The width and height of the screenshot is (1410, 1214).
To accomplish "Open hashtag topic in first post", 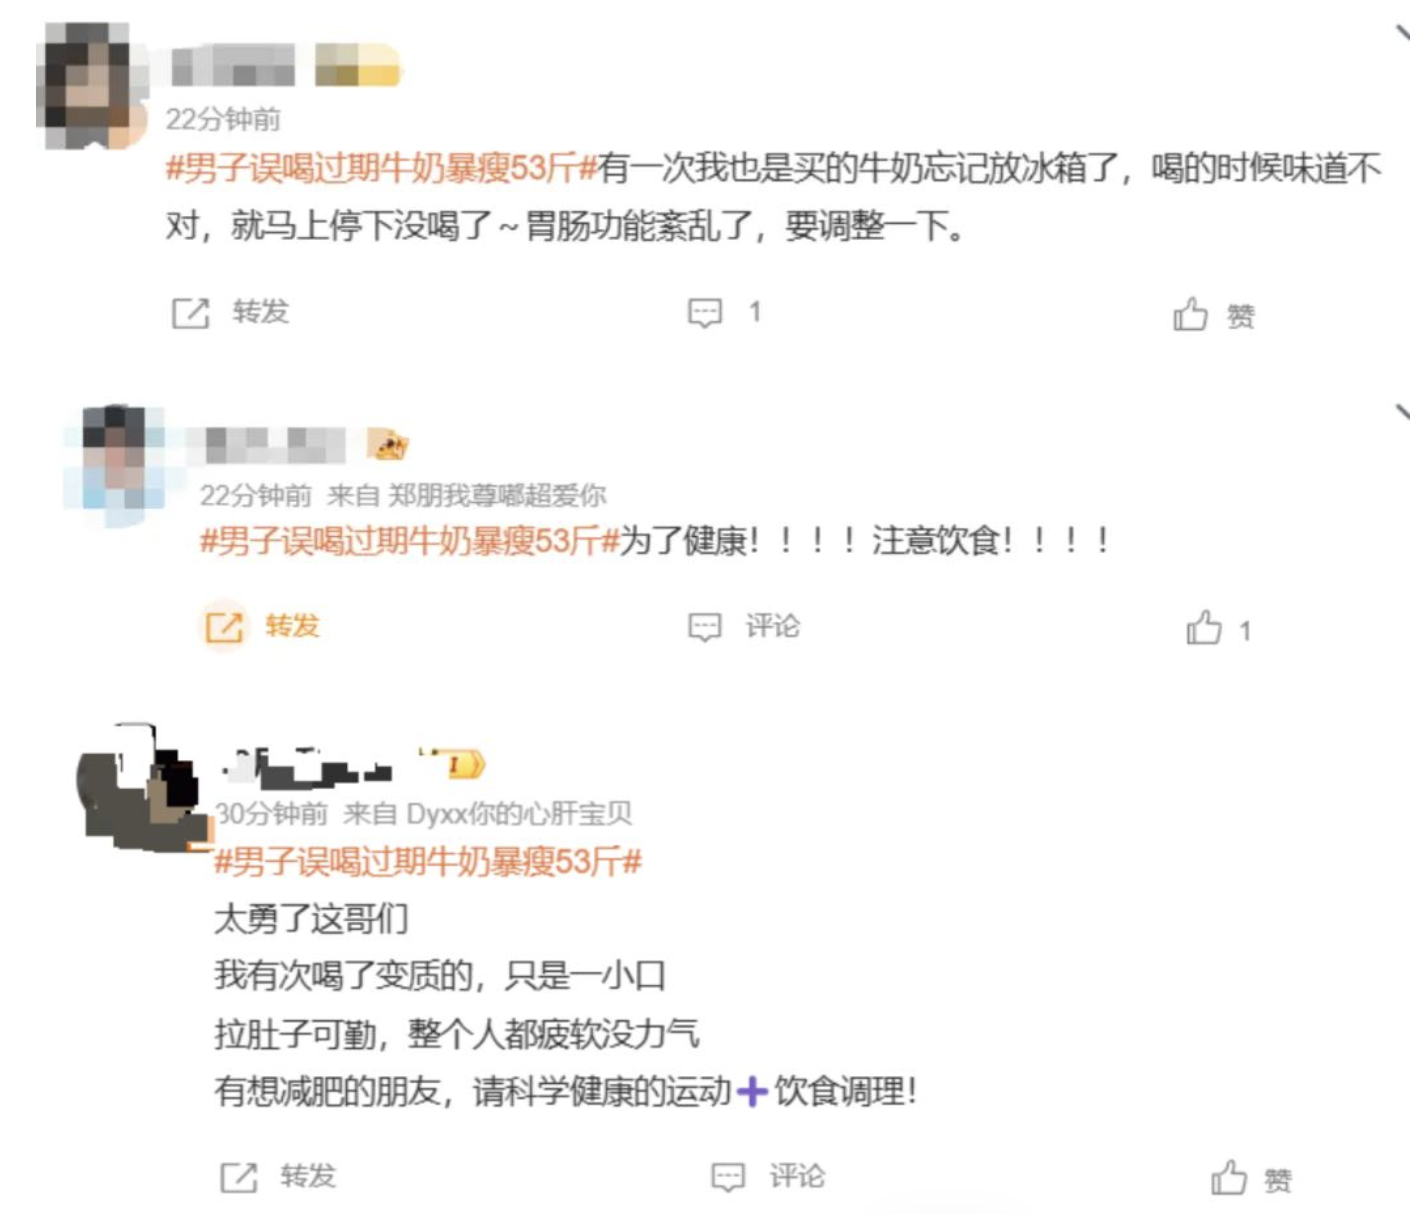I will 381,168.
